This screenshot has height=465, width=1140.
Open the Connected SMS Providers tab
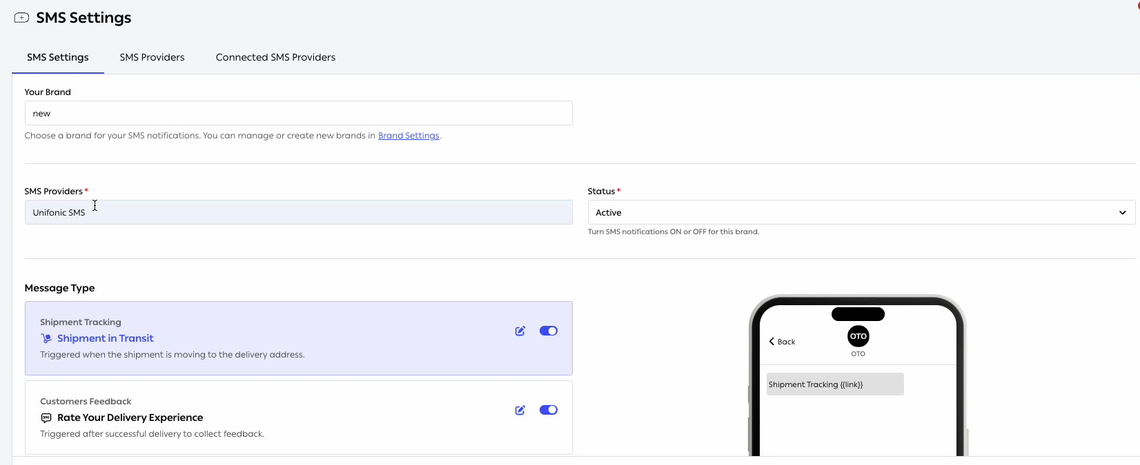(x=276, y=57)
